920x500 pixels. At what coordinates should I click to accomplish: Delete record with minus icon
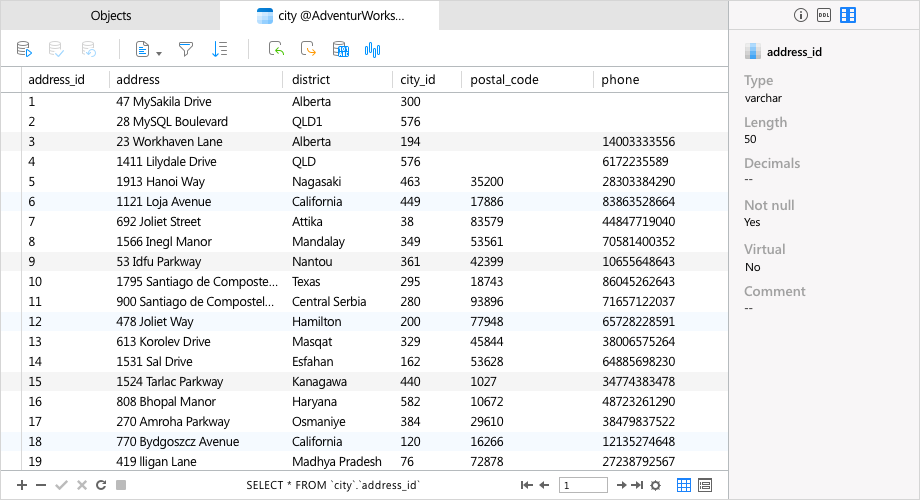[41, 485]
